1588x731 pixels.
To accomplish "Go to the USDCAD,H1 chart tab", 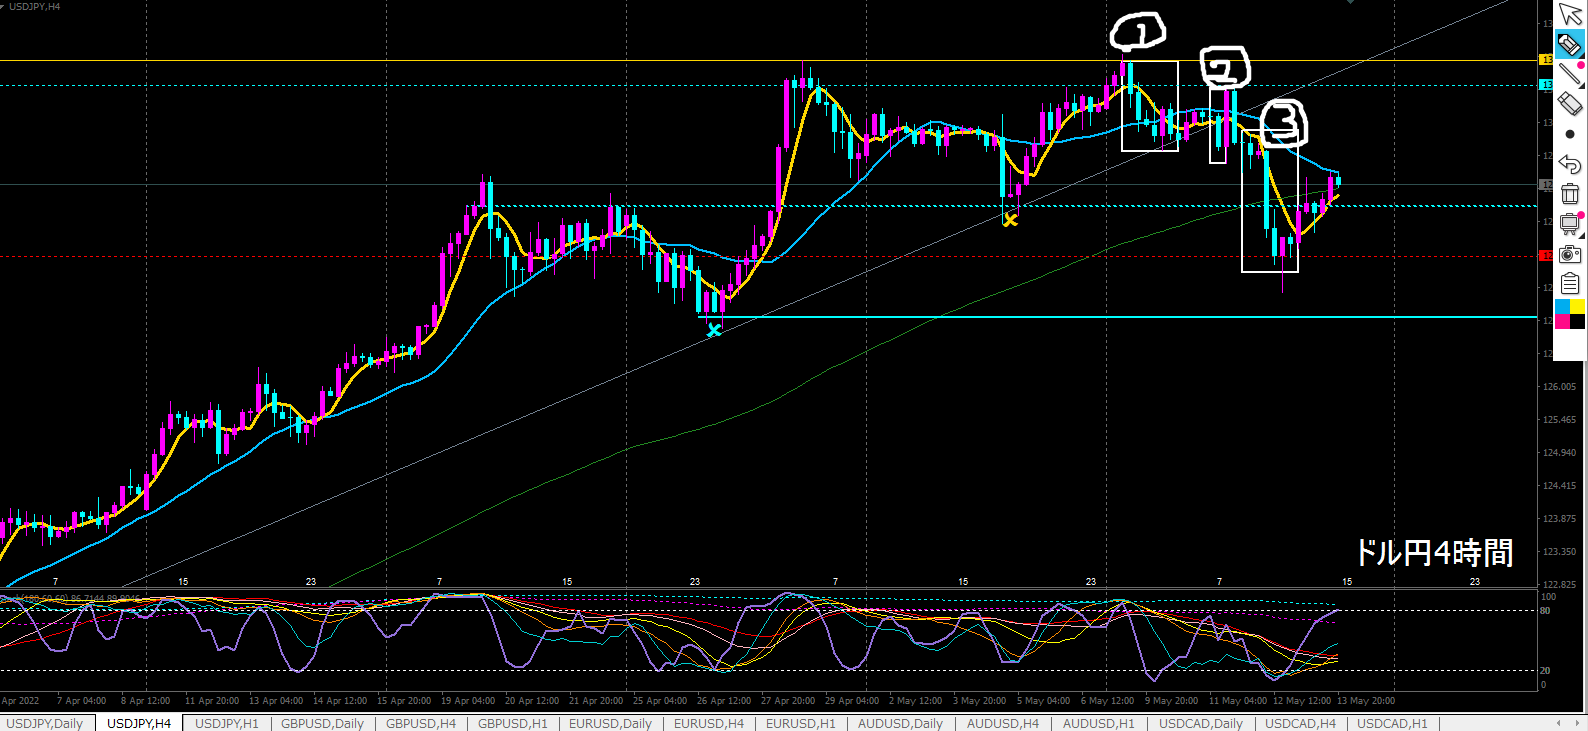I will [x=1393, y=723].
